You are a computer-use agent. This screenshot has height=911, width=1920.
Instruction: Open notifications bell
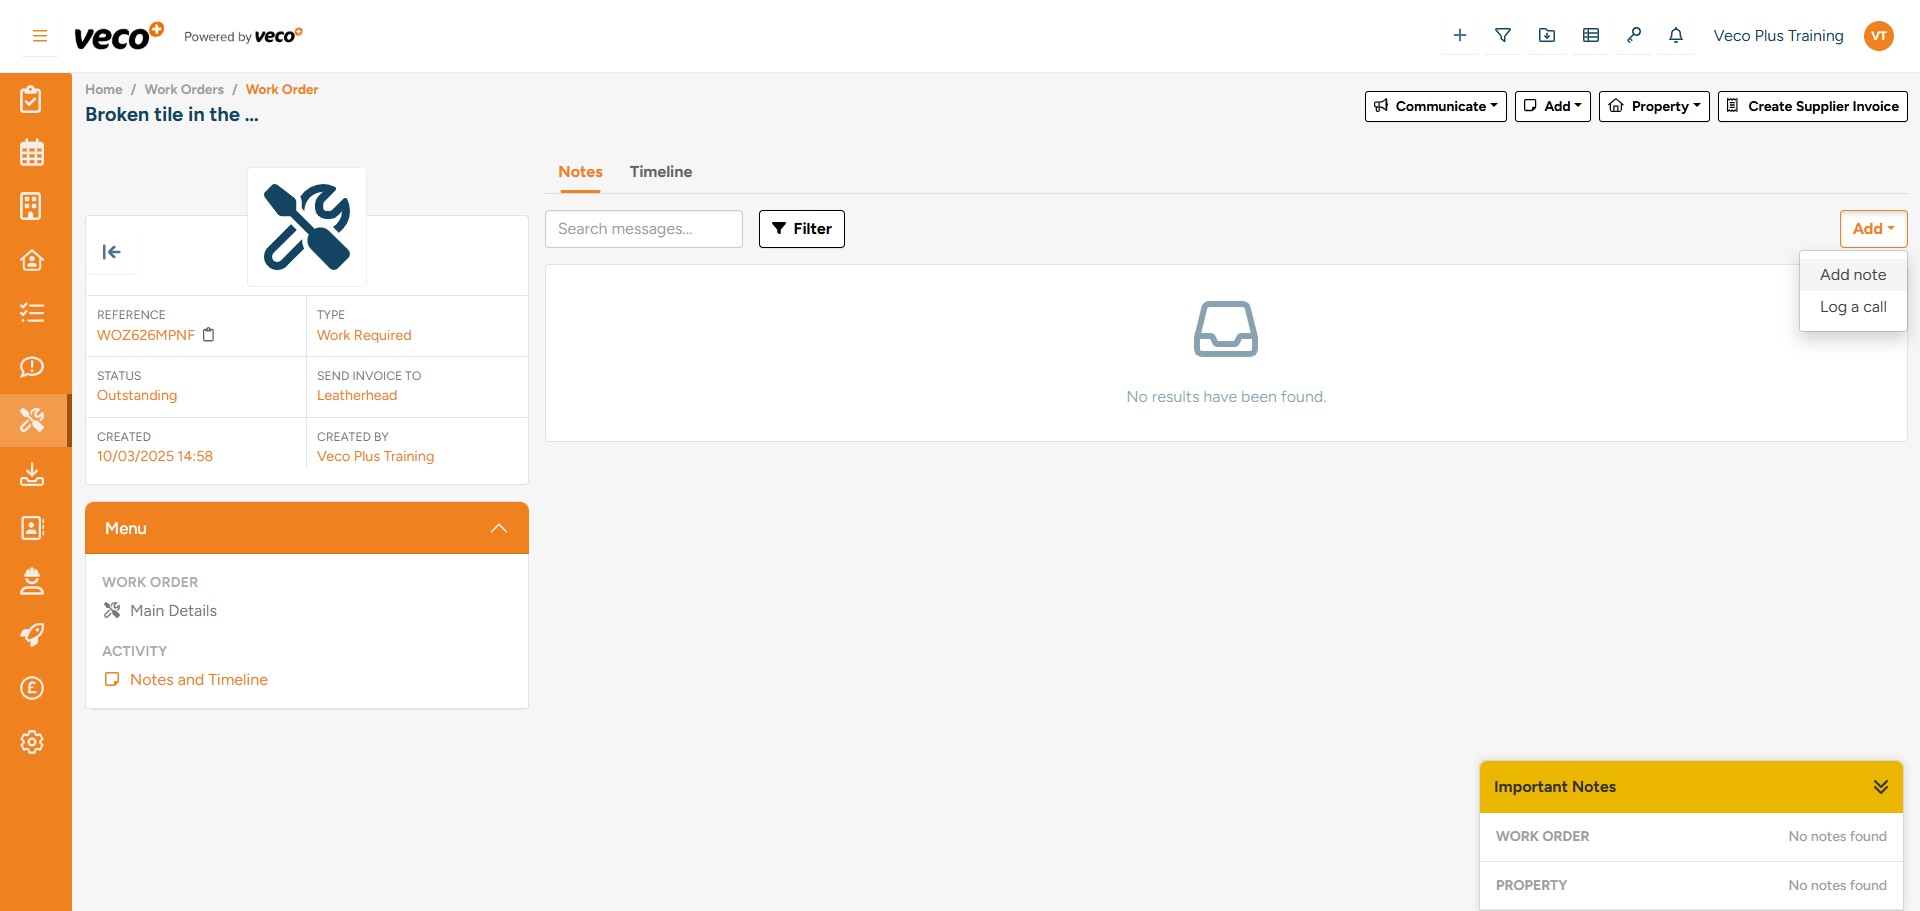coord(1676,36)
